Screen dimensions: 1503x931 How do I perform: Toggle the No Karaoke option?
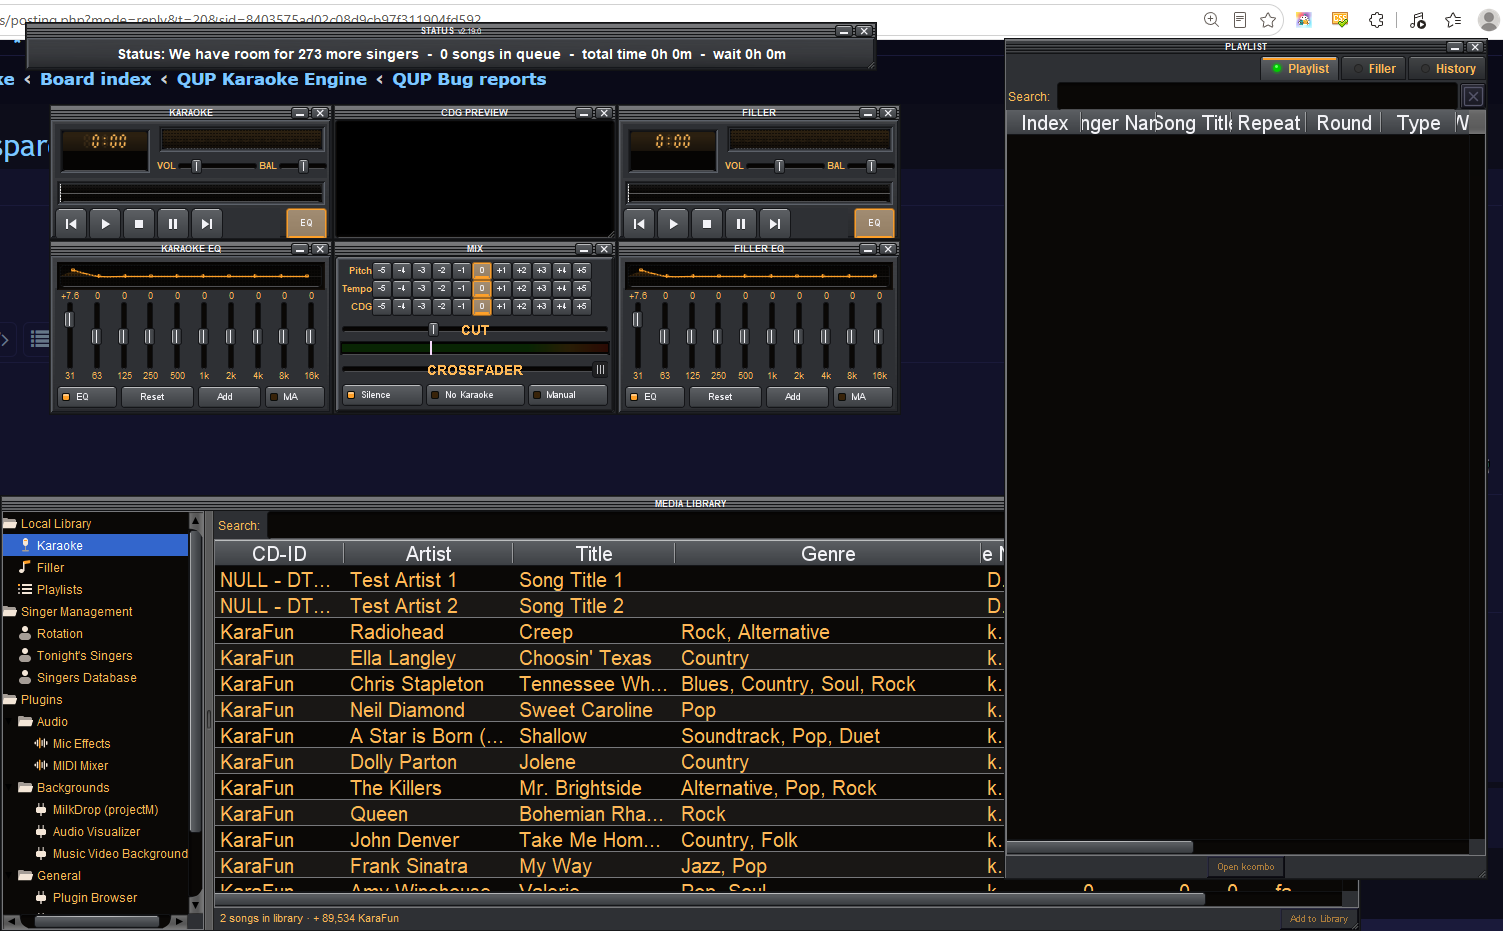pyautogui.click(x=476, y=395)
